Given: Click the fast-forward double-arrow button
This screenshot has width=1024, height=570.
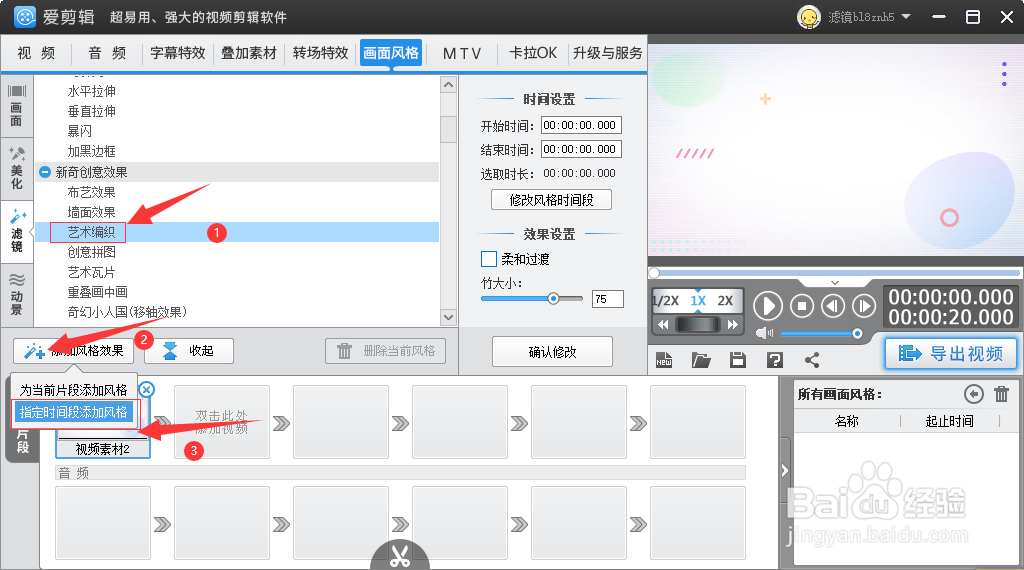Looking at the screenshot, I should point(732,325).
